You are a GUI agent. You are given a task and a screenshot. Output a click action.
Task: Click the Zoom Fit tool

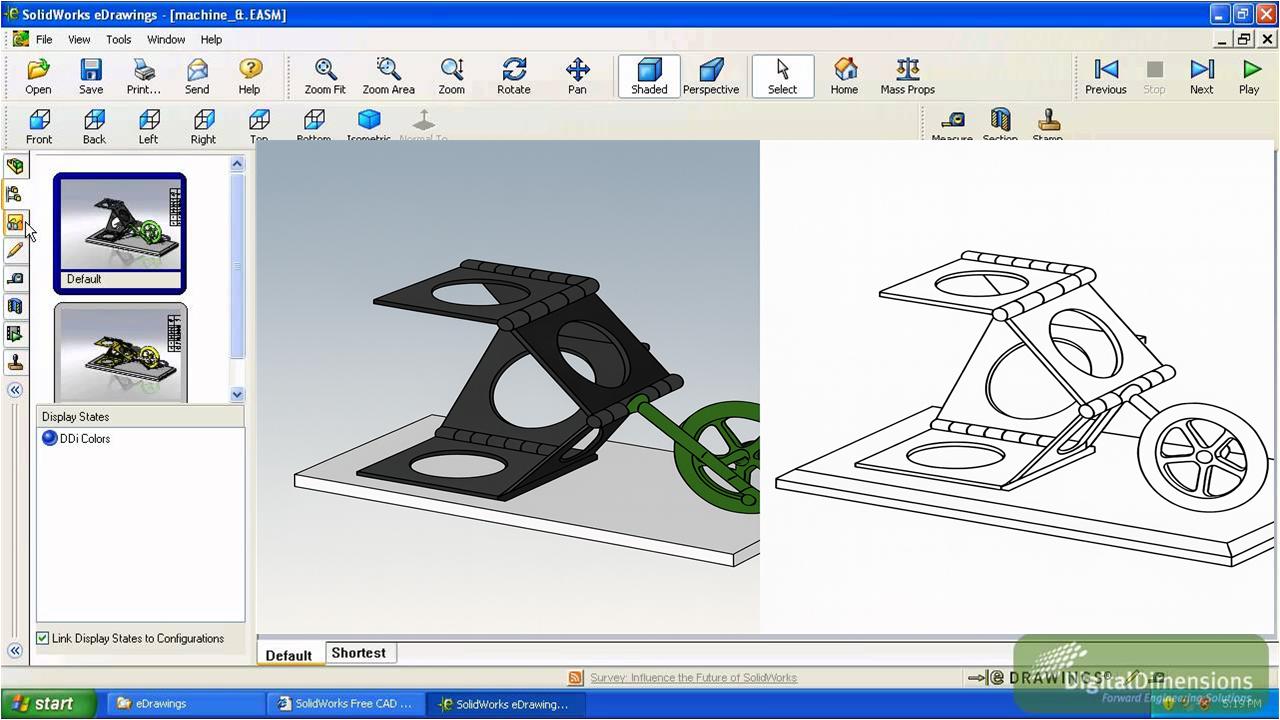coord(324,75)
